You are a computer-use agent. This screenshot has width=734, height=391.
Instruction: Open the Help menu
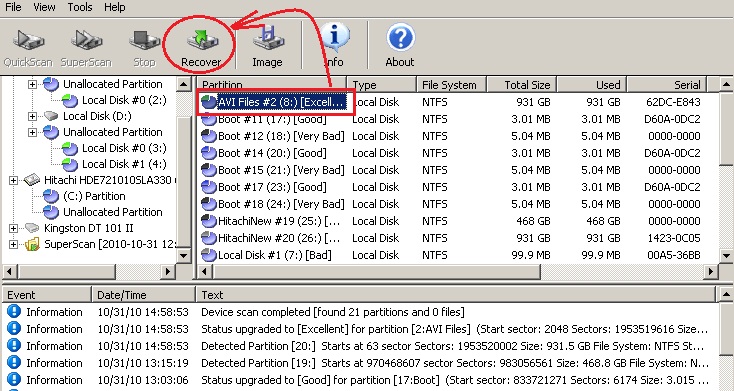coord(115,7)
